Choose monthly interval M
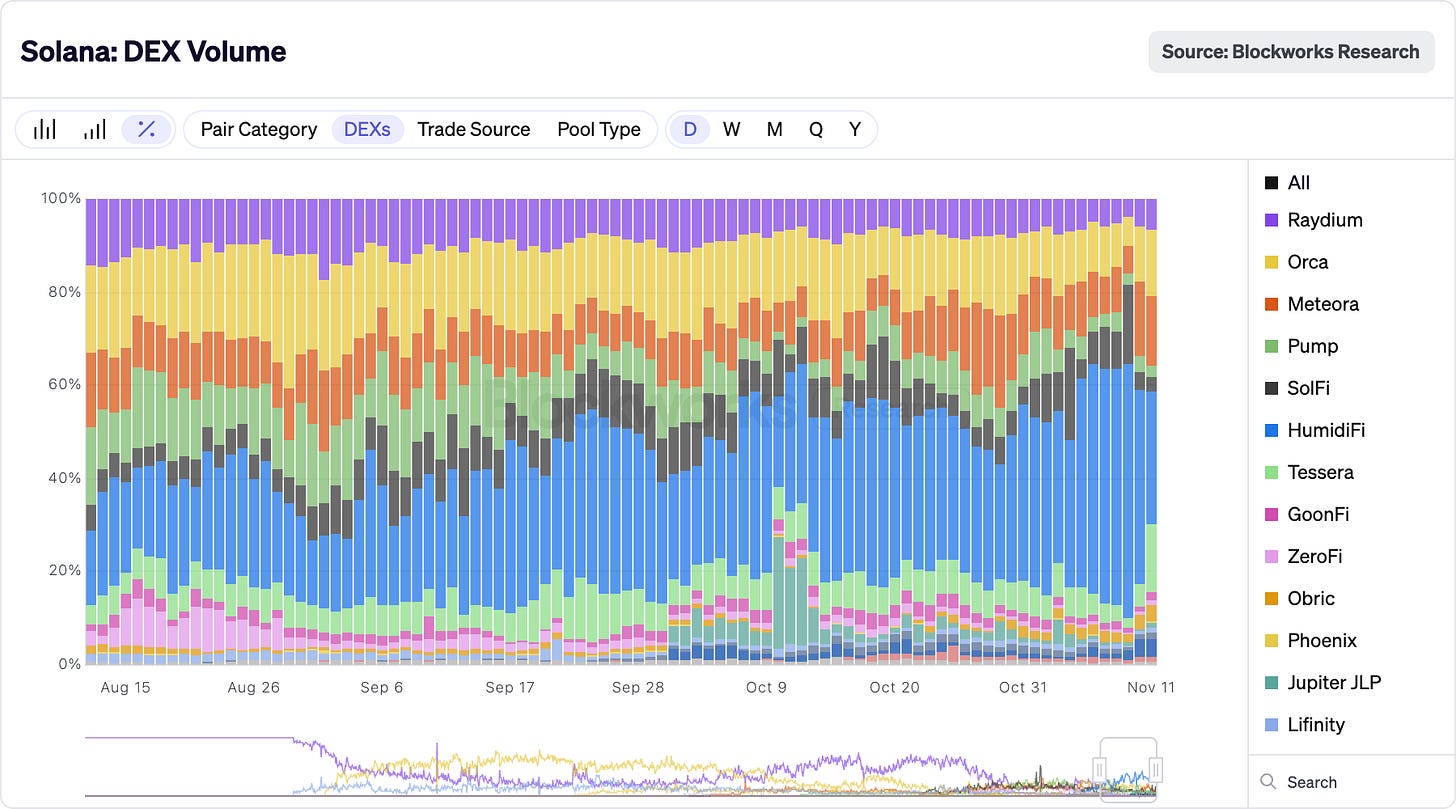The image size is (1456, 809). point(774,129)
